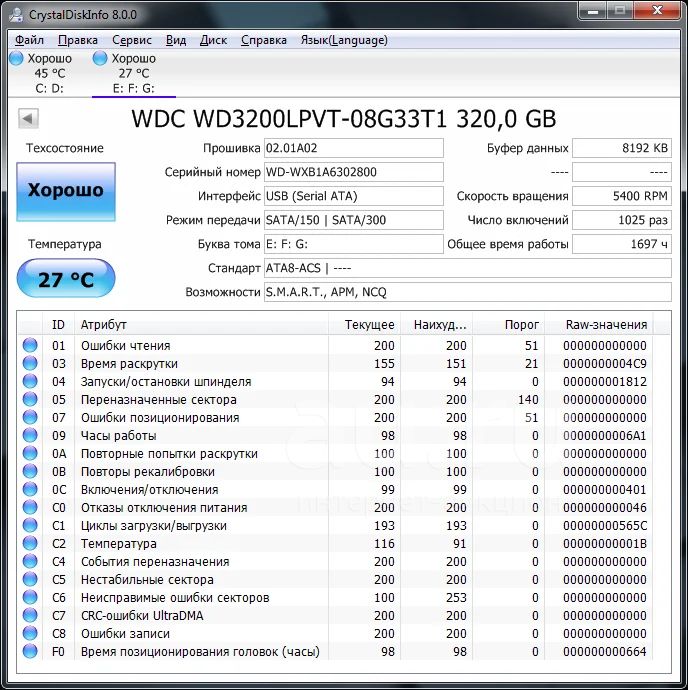
Task: Click the power-on hours value 1697 ч
Action: coord(622,244)
